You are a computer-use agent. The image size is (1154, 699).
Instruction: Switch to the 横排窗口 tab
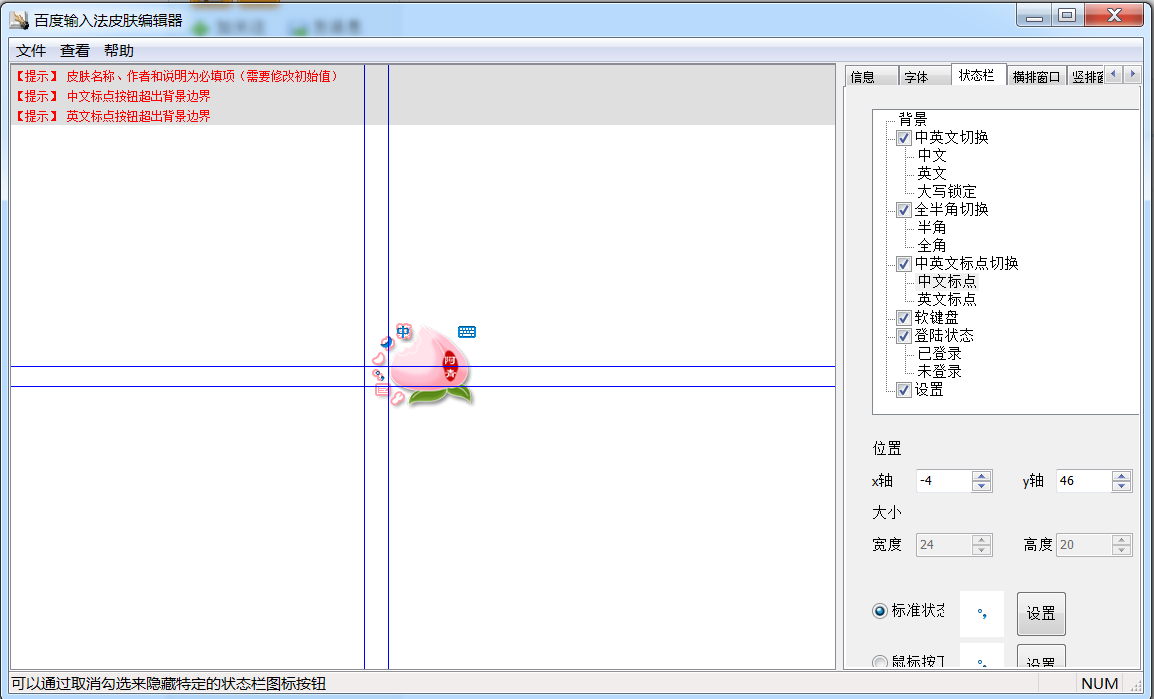tap(1036, 77)
